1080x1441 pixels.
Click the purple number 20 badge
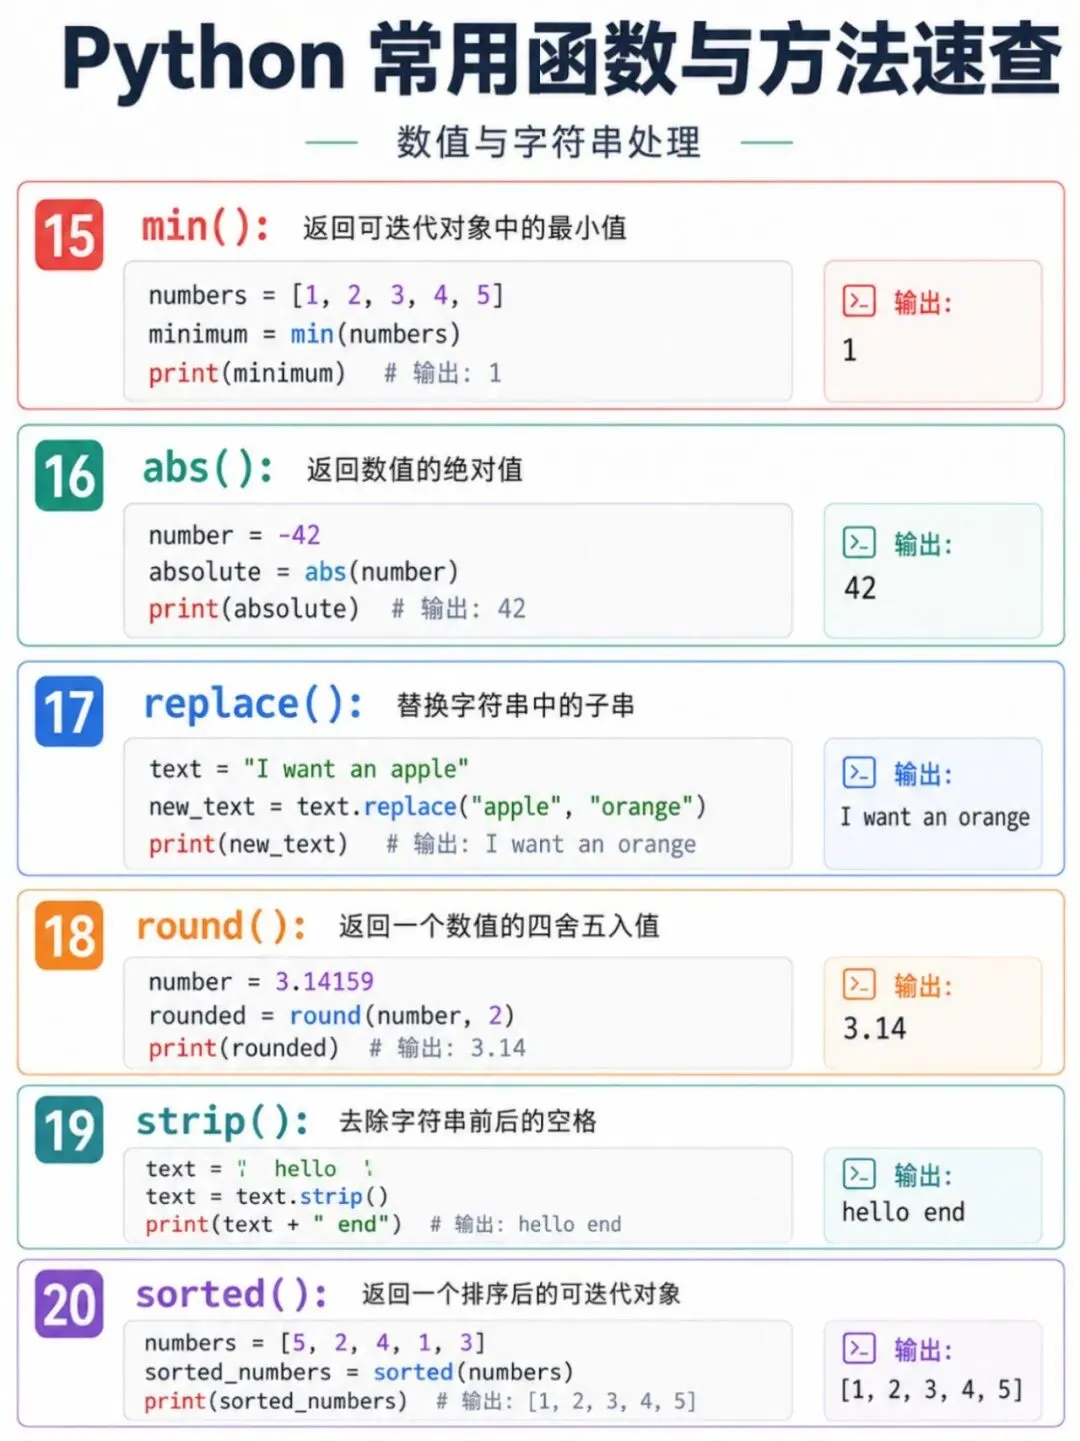tap(69, 1303)
